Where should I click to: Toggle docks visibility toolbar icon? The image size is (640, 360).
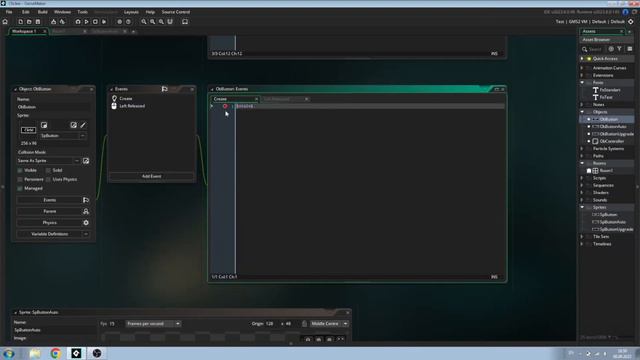click(x=185, y=22)
